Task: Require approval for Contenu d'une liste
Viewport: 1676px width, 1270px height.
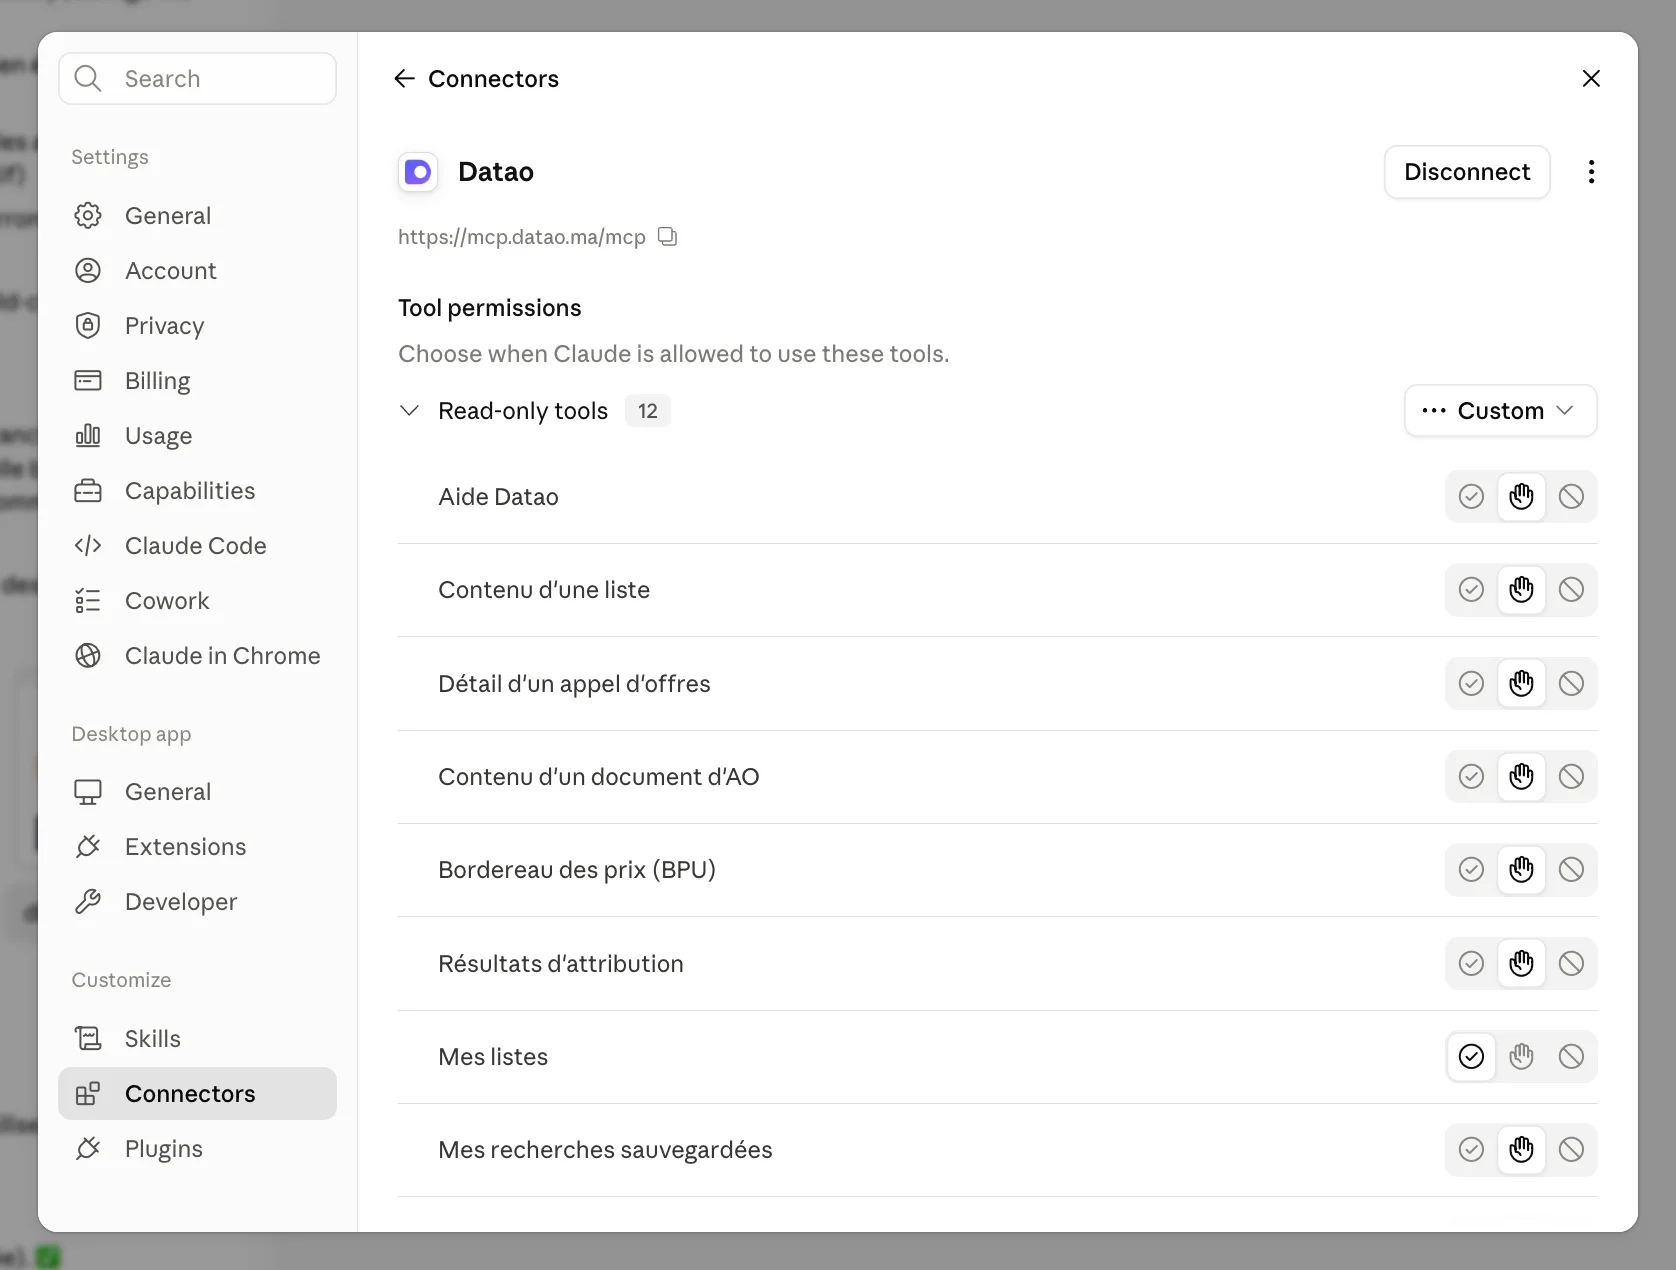Action: (x=1521, y=590)
